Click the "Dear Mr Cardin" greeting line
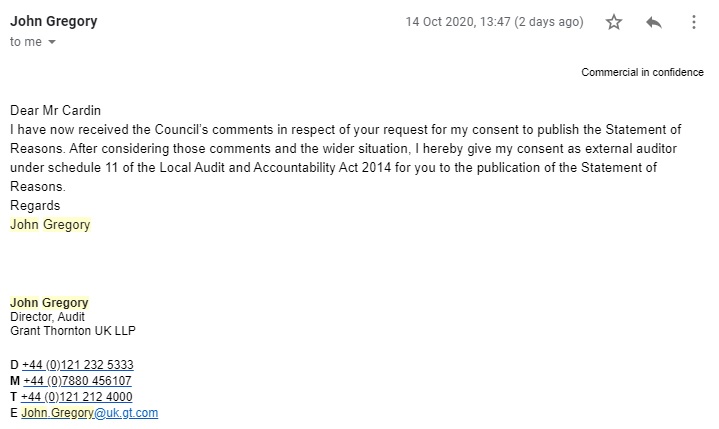 tap(57, 110)
